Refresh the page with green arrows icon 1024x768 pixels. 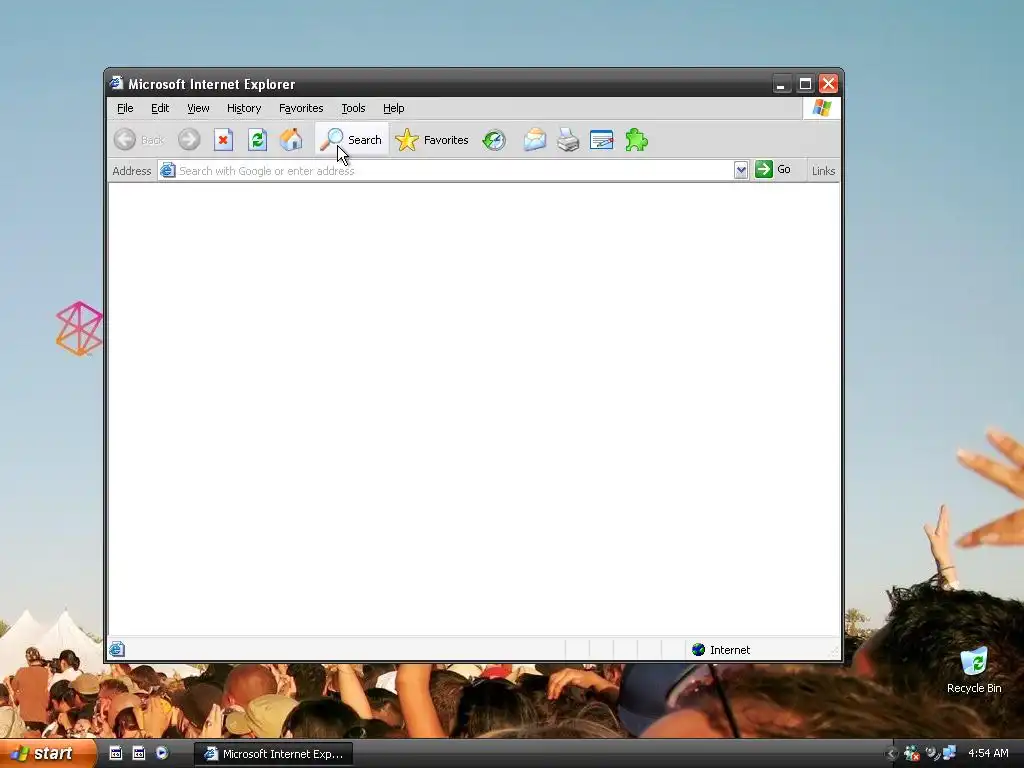point(257,140)
